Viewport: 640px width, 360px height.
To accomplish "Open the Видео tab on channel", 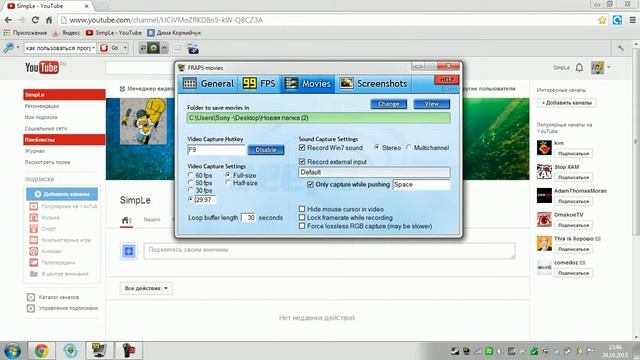I will pyautogui.click(x=152, y=220).
